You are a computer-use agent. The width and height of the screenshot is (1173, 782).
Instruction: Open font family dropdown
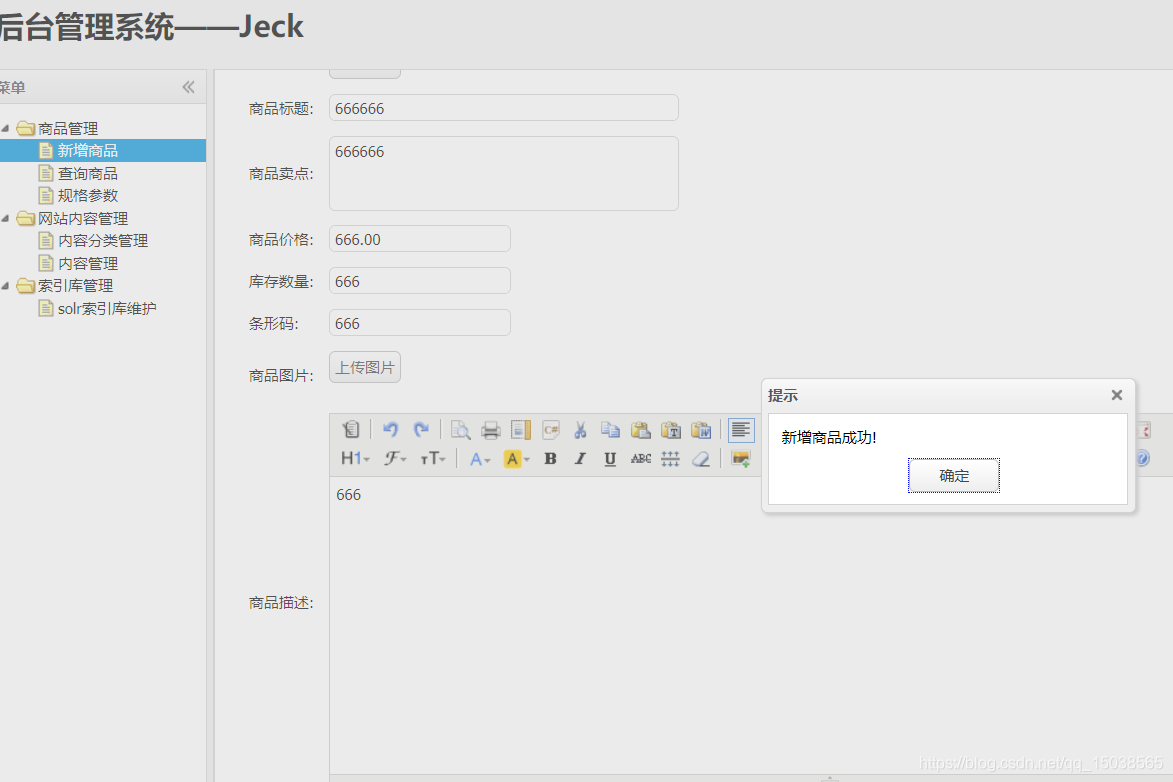(396, 459)
